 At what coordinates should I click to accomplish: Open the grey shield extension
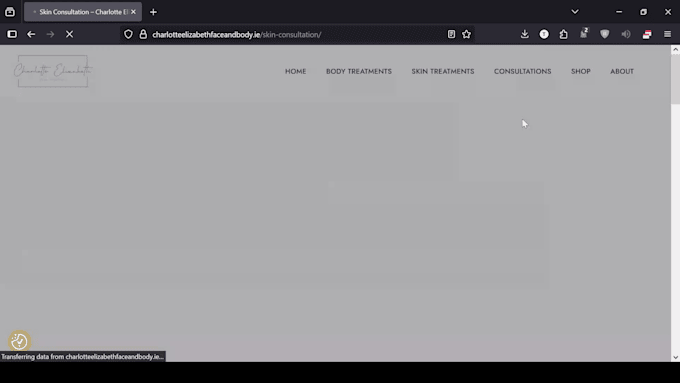tap(605, 34)
